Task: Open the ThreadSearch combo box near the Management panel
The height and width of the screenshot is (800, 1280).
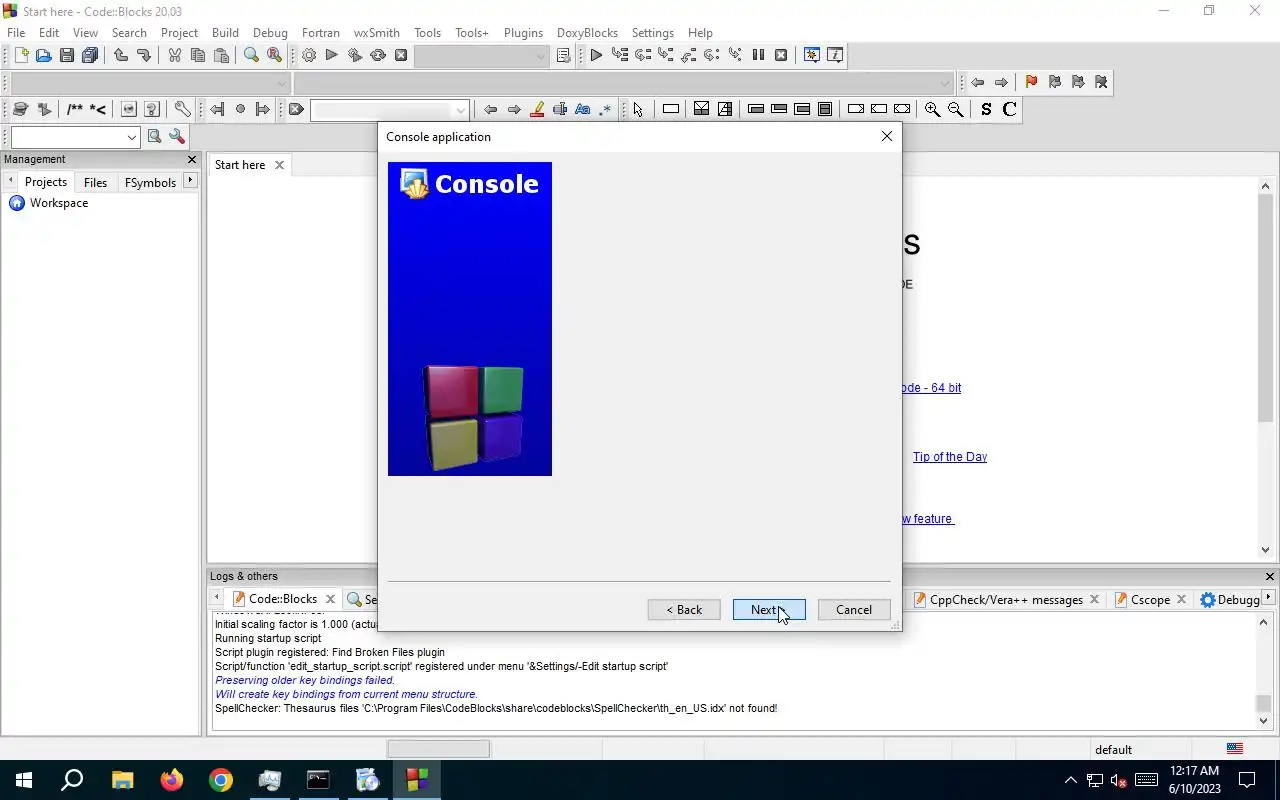Action: 75,137
